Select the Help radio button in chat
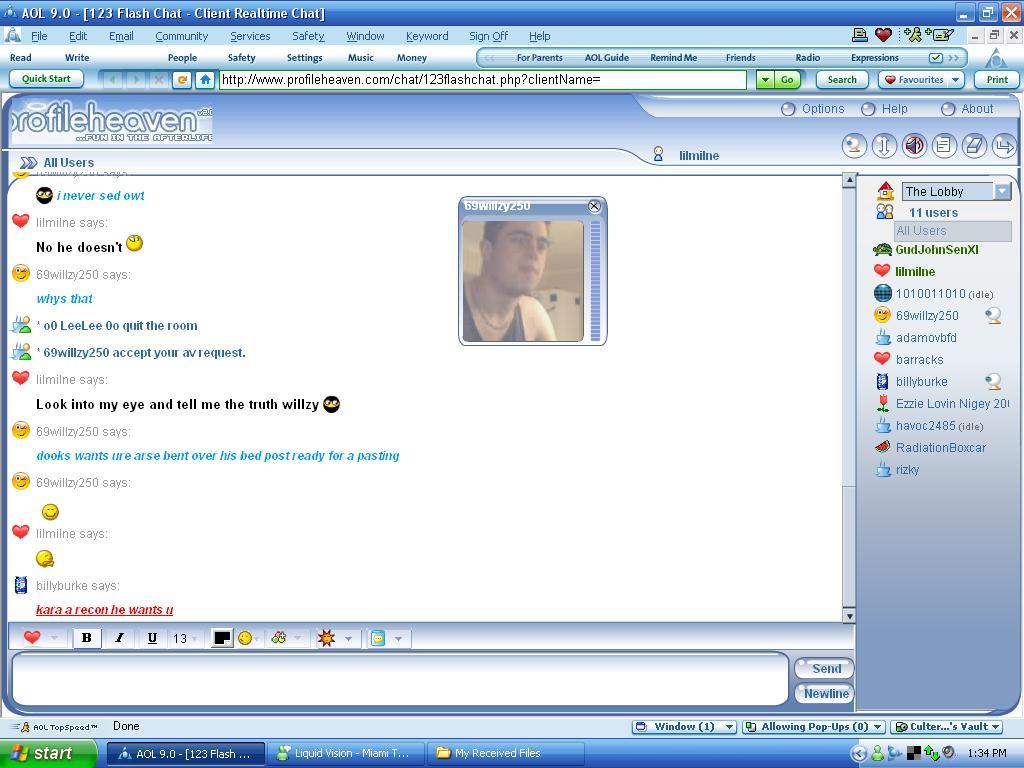The image size is (1024, 768). tap(868, 109)
